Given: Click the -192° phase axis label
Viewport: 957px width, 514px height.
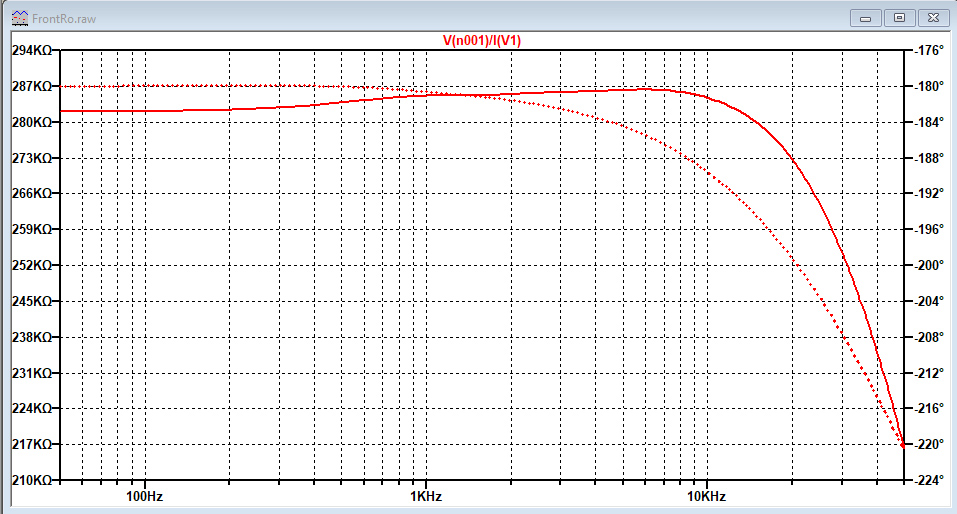Looking at the screenshot, I should pyautogui.click(x=929, y=194).
